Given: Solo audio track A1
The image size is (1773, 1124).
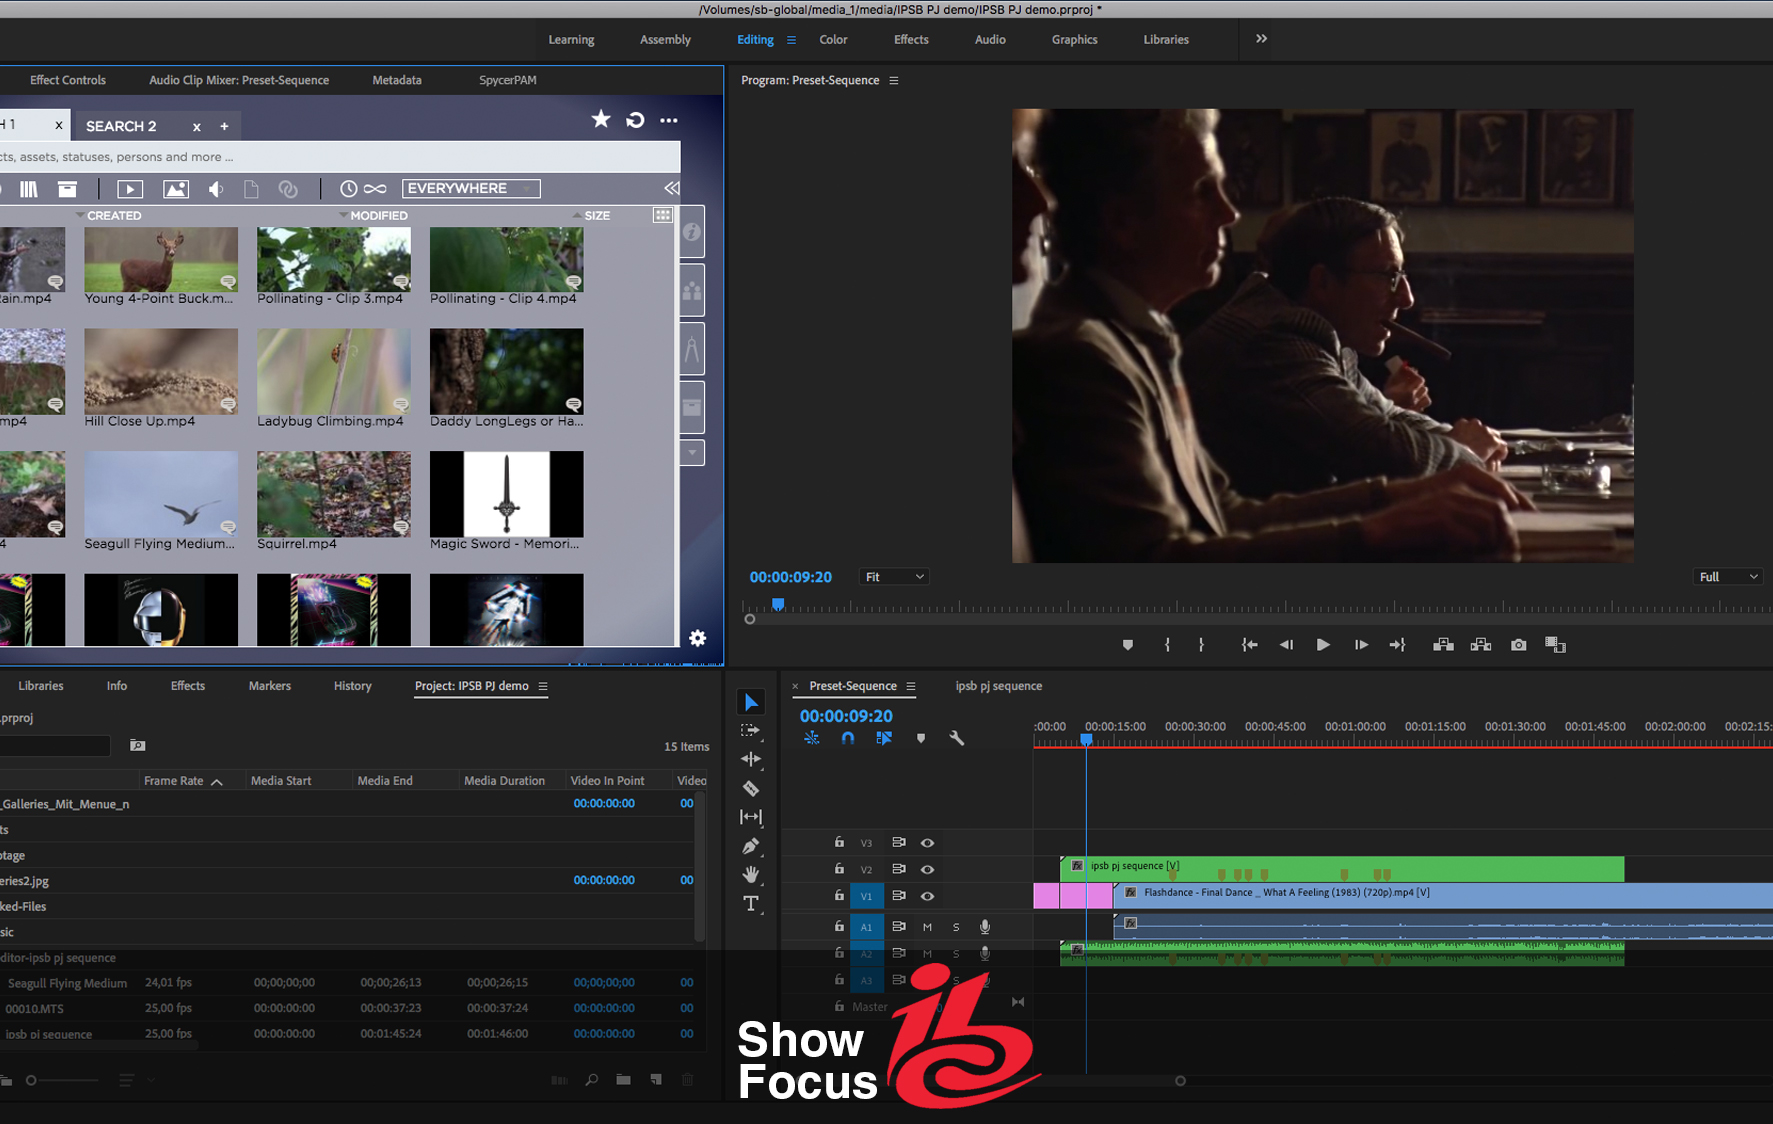Looking at the screenshot, I should pyautogui.click(x=956, y=927).
